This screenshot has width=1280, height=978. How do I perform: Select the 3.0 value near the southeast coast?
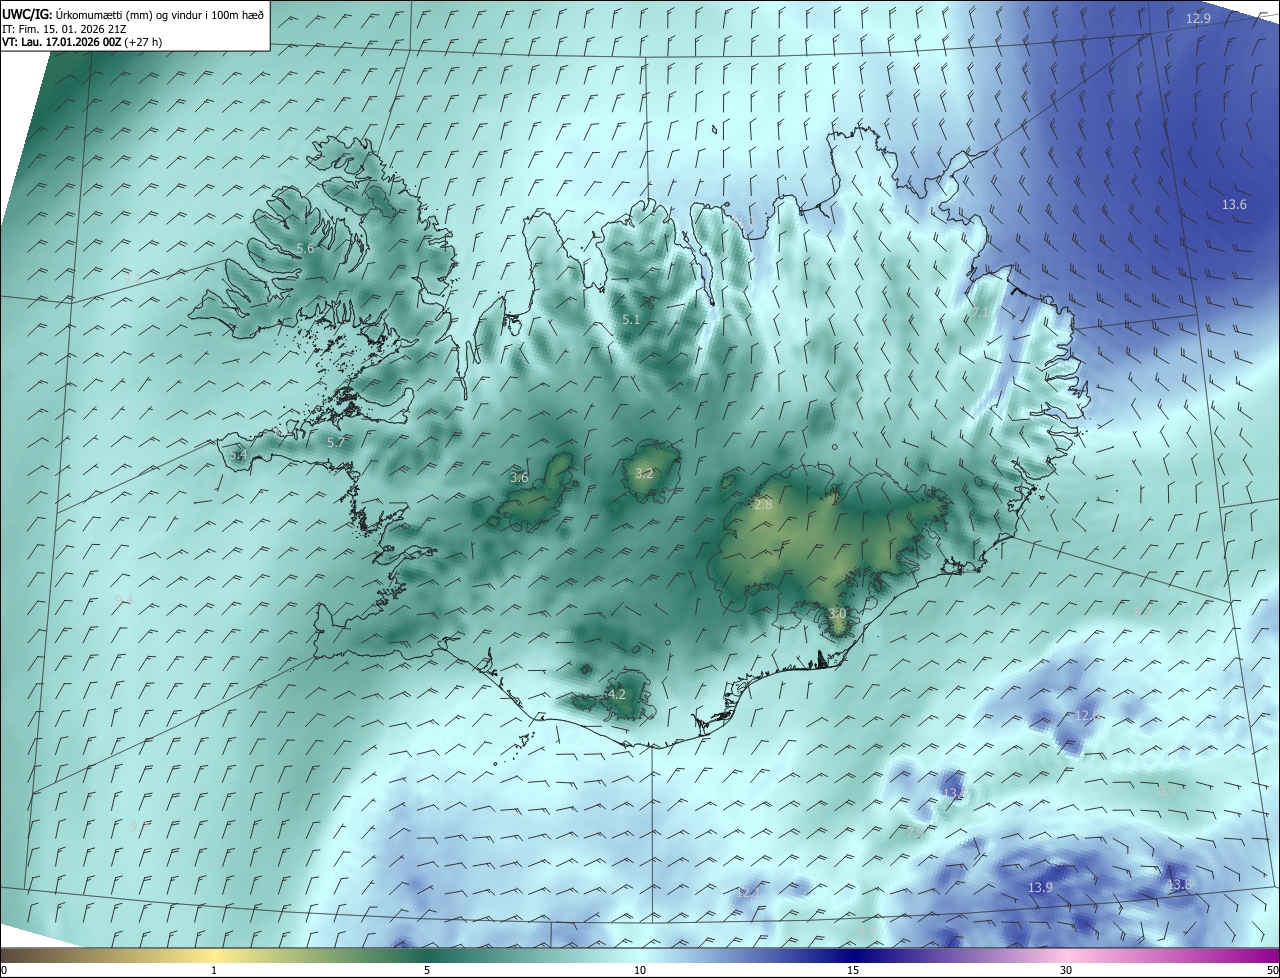click(838, 613)
